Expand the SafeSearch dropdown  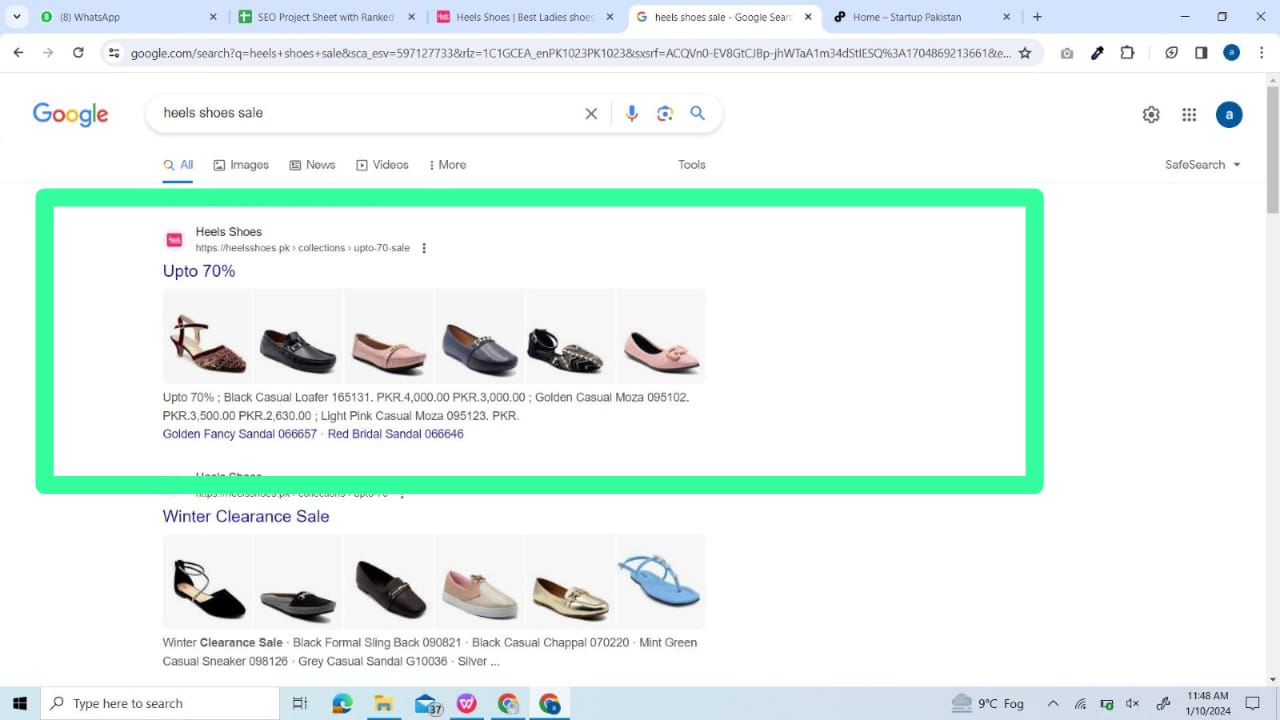tap(1203, 165)
